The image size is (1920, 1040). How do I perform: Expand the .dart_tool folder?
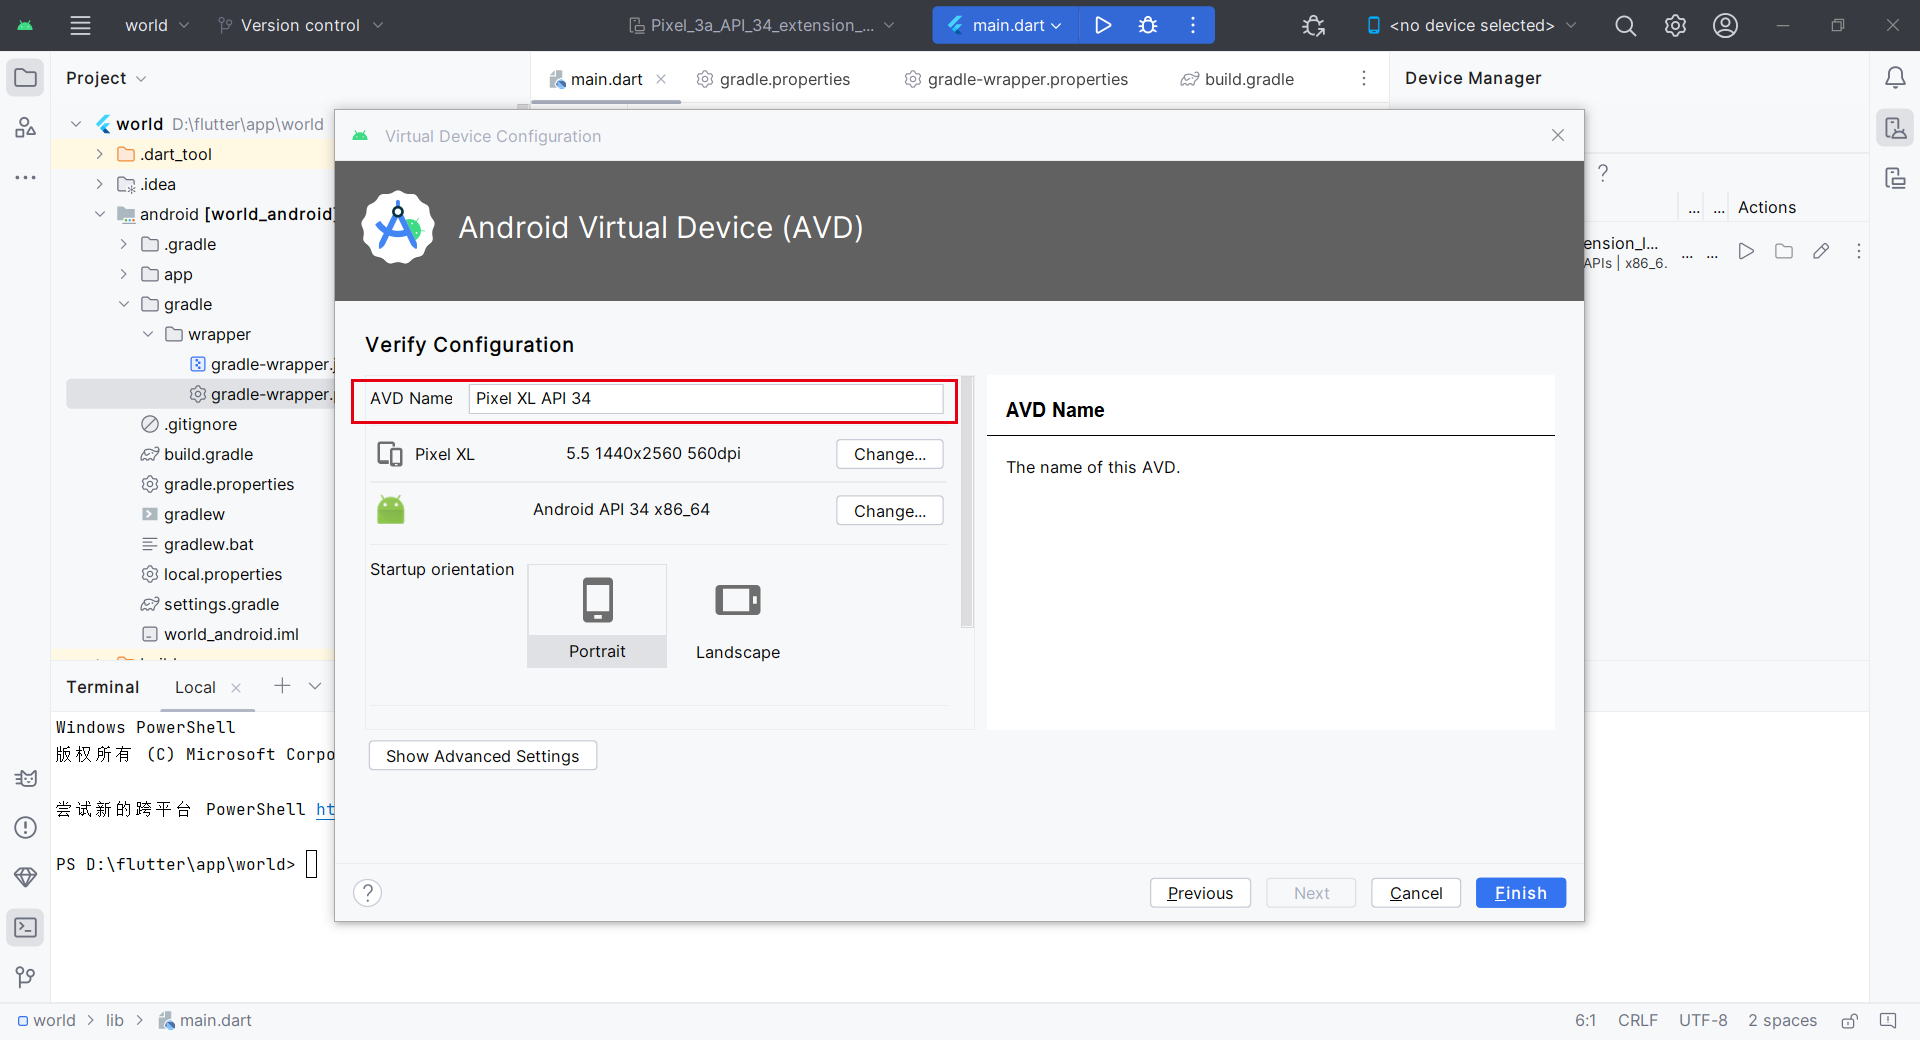100,154
